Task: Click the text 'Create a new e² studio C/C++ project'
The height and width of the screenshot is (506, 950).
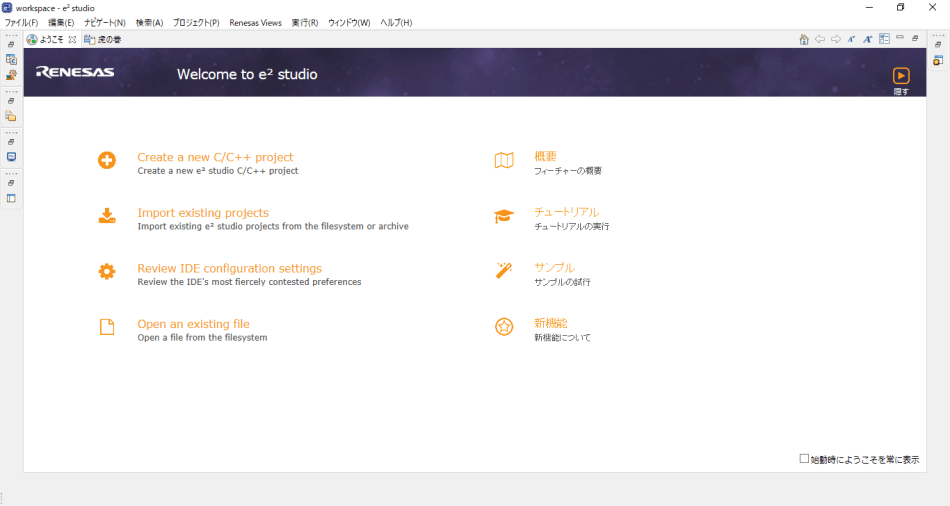Action: tap(218, 171)
